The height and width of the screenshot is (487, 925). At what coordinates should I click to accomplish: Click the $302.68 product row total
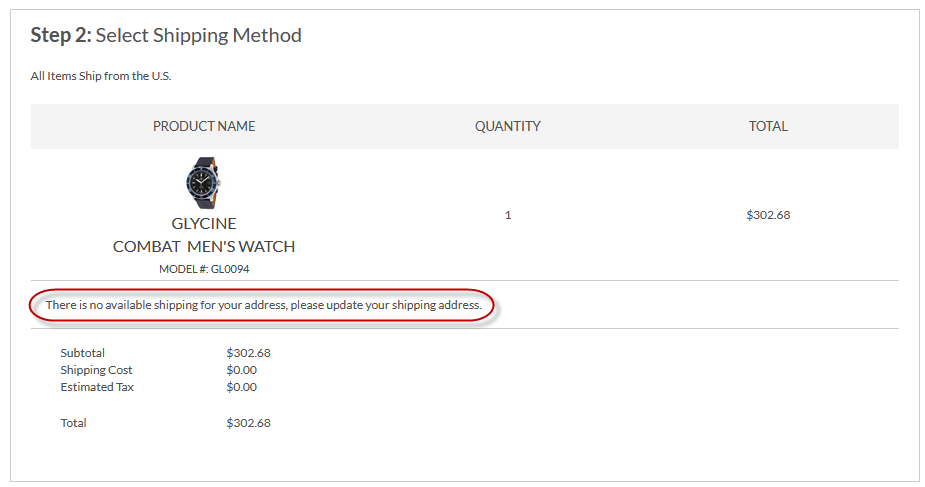(x=768, y=215)
